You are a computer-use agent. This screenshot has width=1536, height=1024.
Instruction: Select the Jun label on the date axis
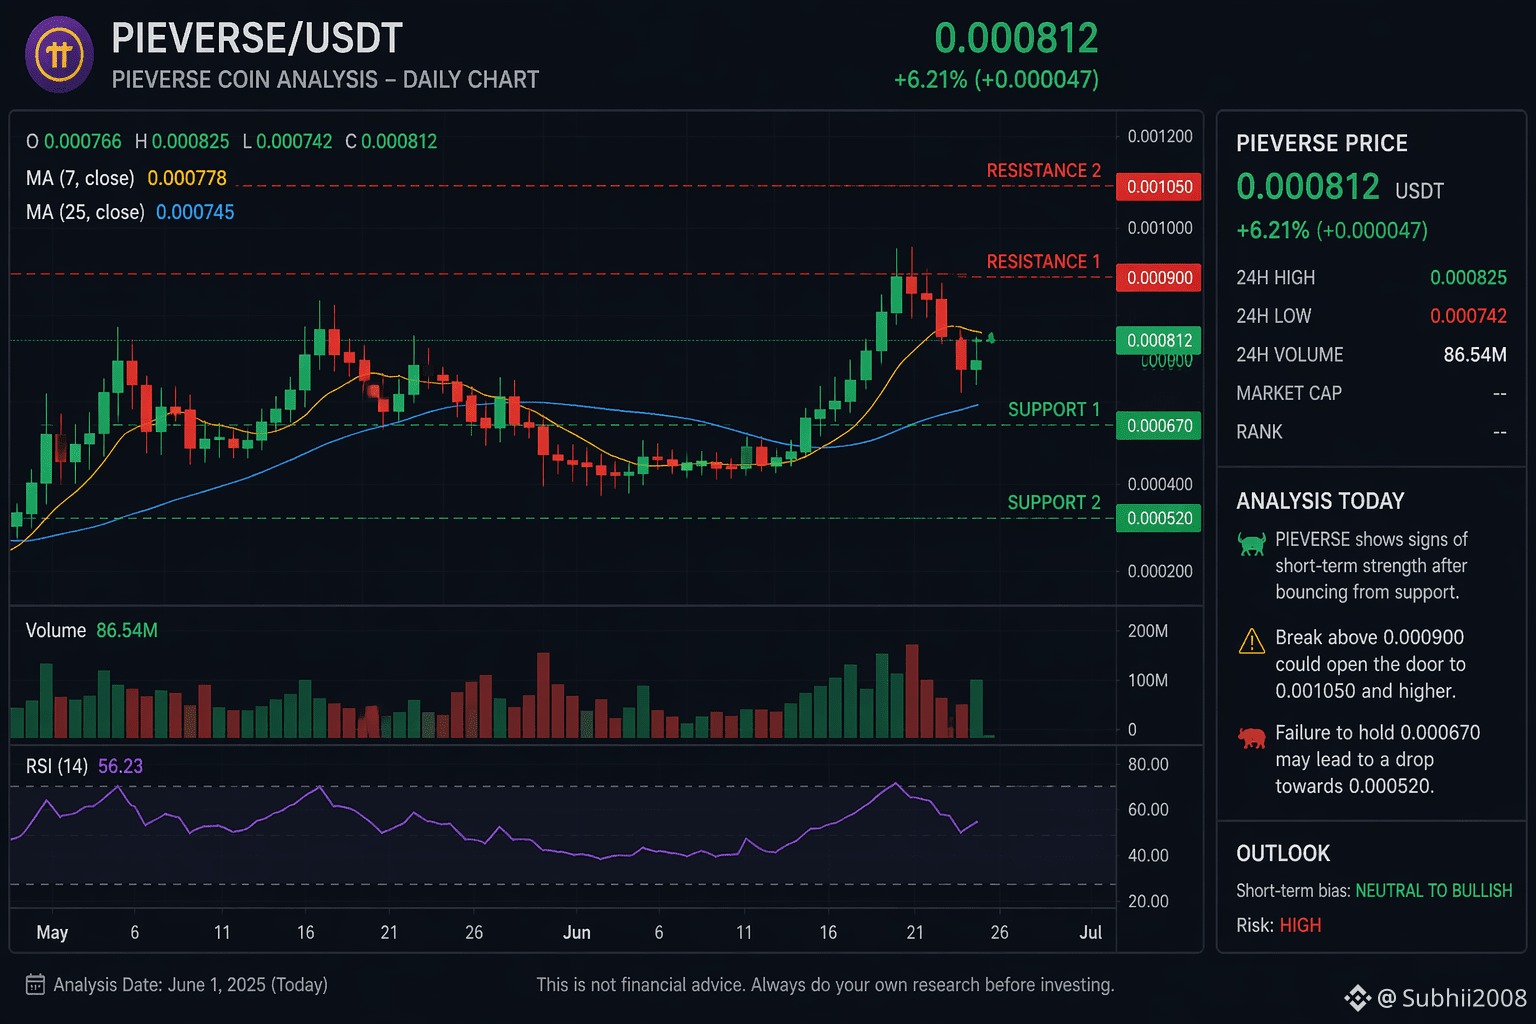point(577,933)
